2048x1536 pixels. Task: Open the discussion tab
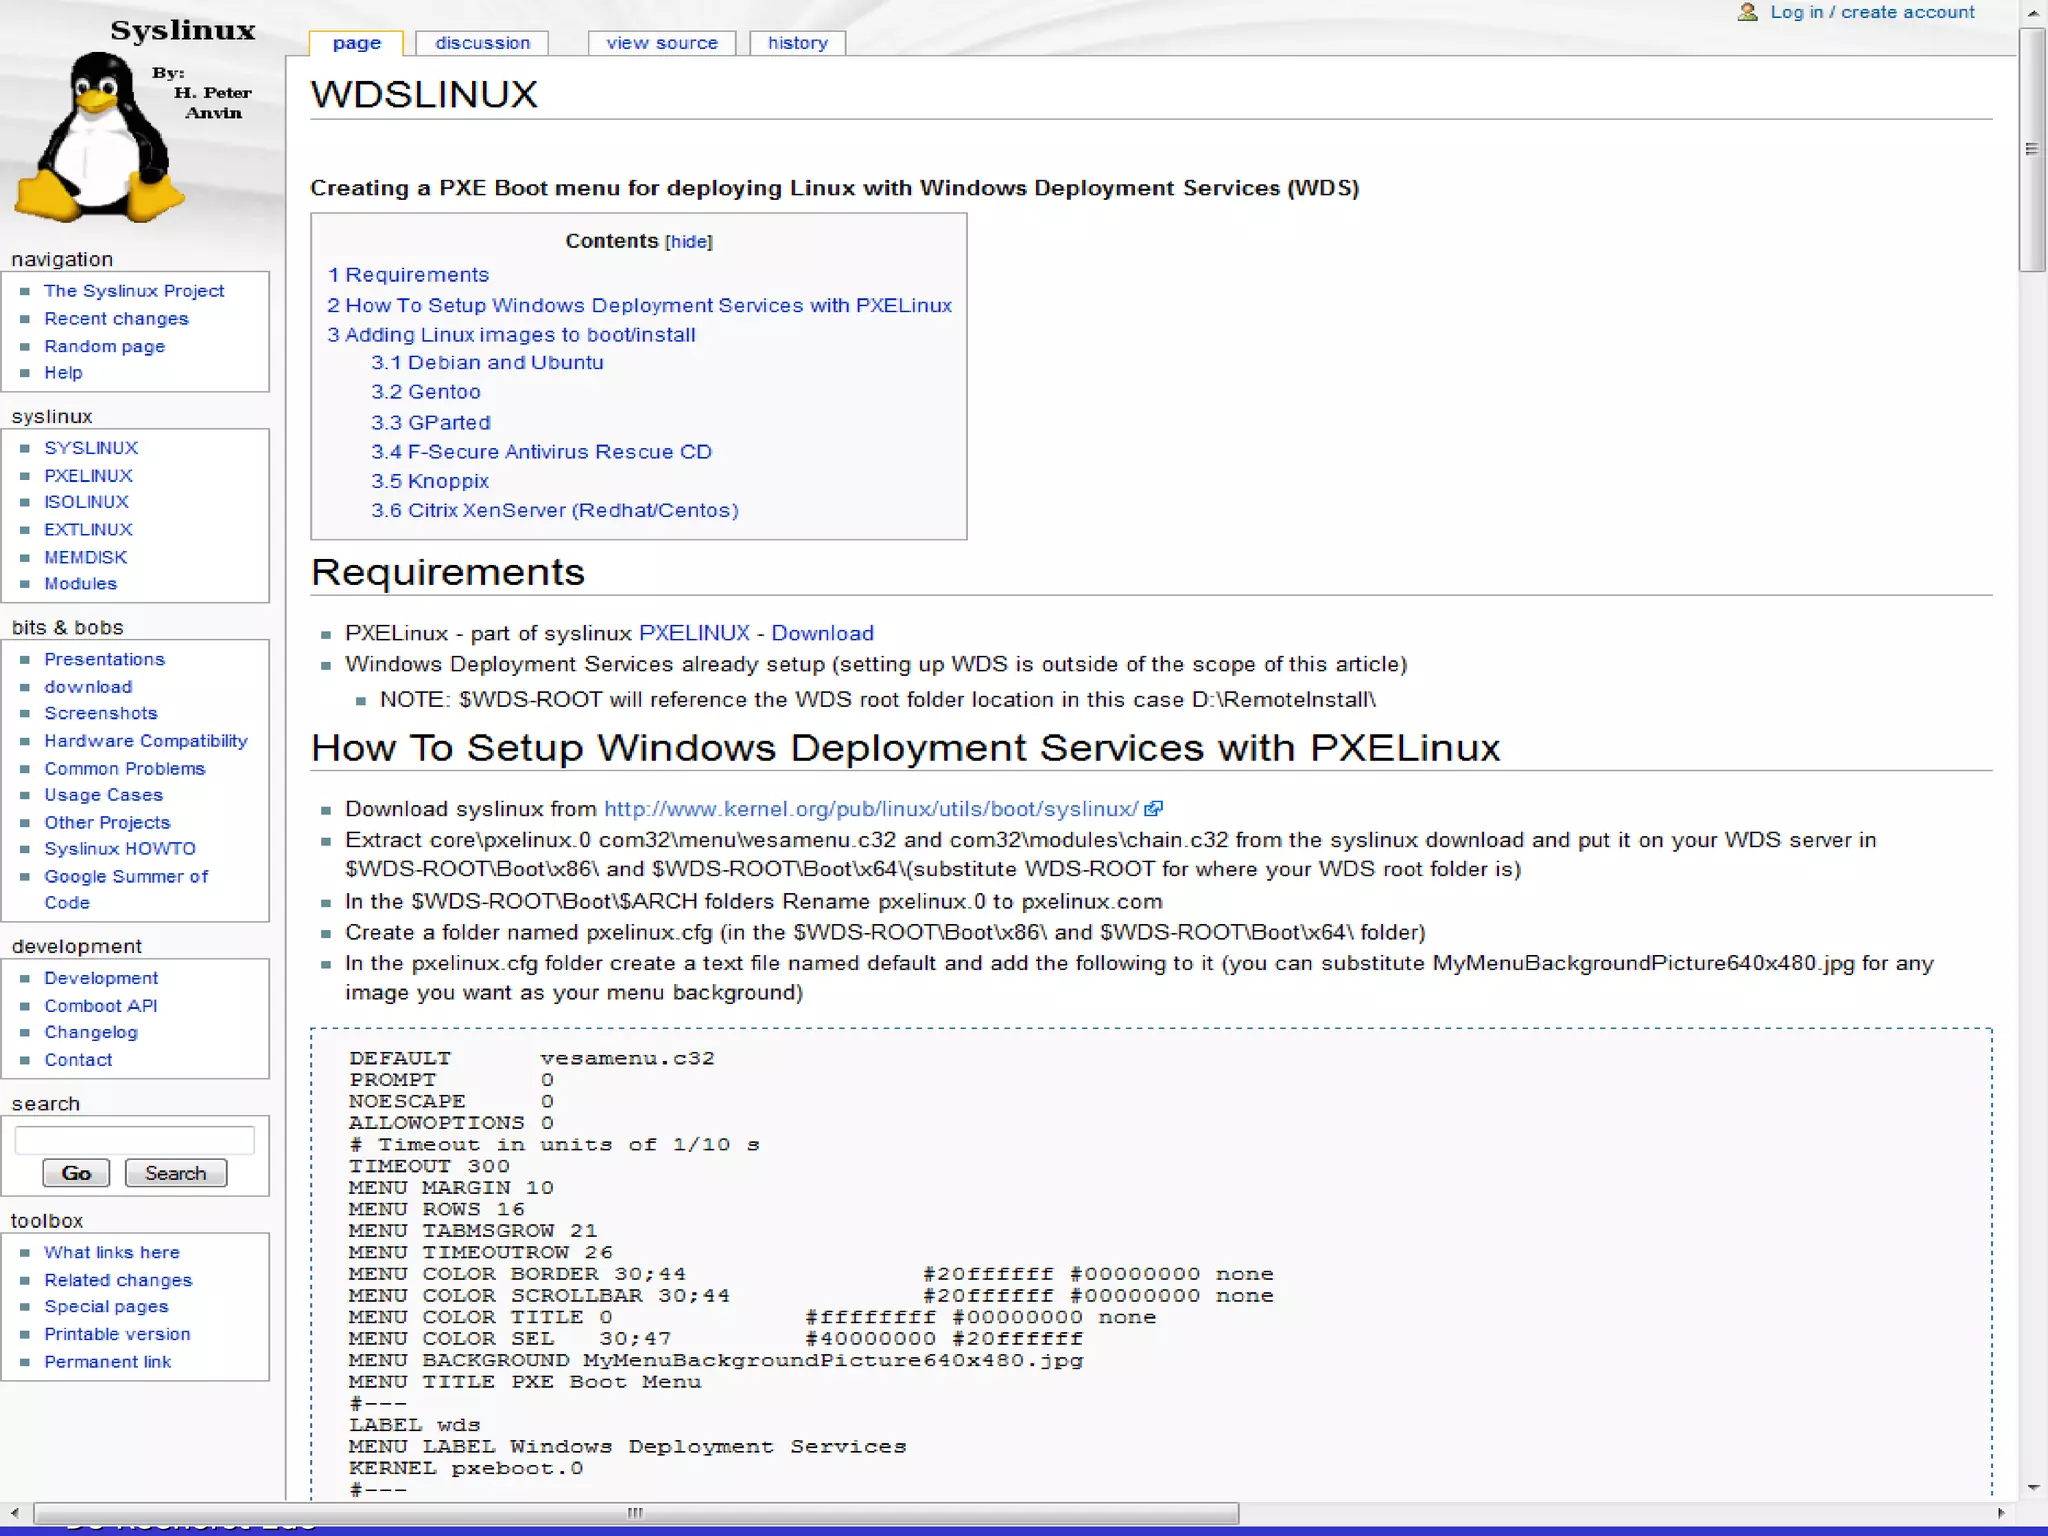(x=482, y=43)
